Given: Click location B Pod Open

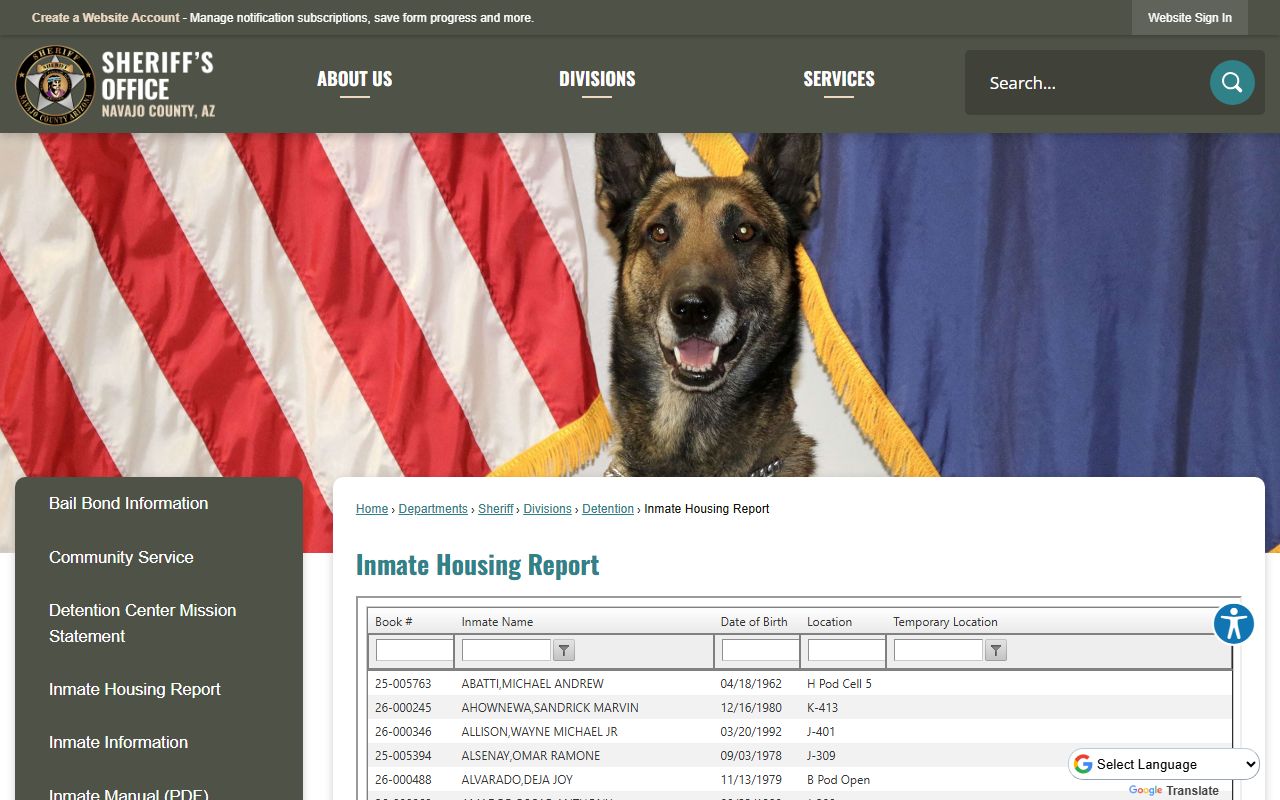Looking at the screenshot, I should point(838,780).
